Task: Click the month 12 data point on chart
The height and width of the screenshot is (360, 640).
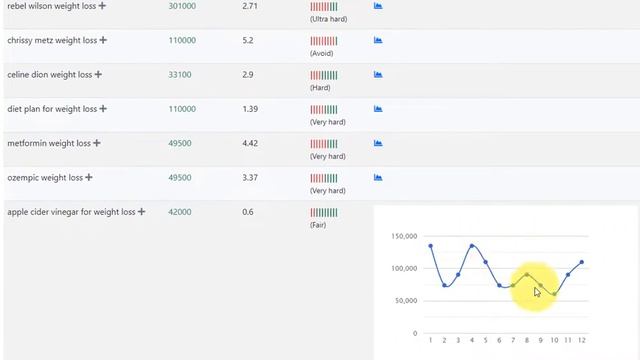Action: click(x=582, y=262)
